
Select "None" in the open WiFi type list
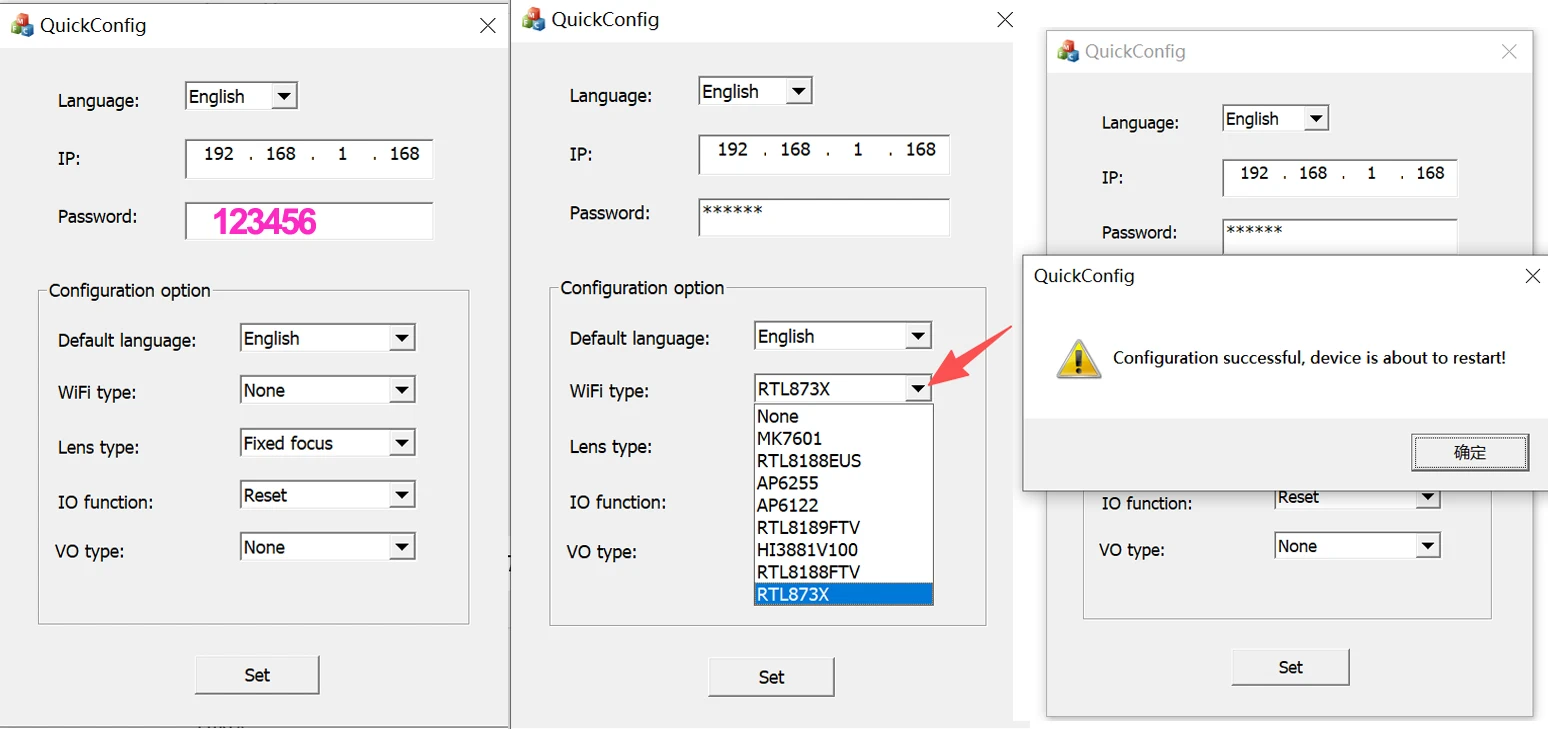coord(778,416)
